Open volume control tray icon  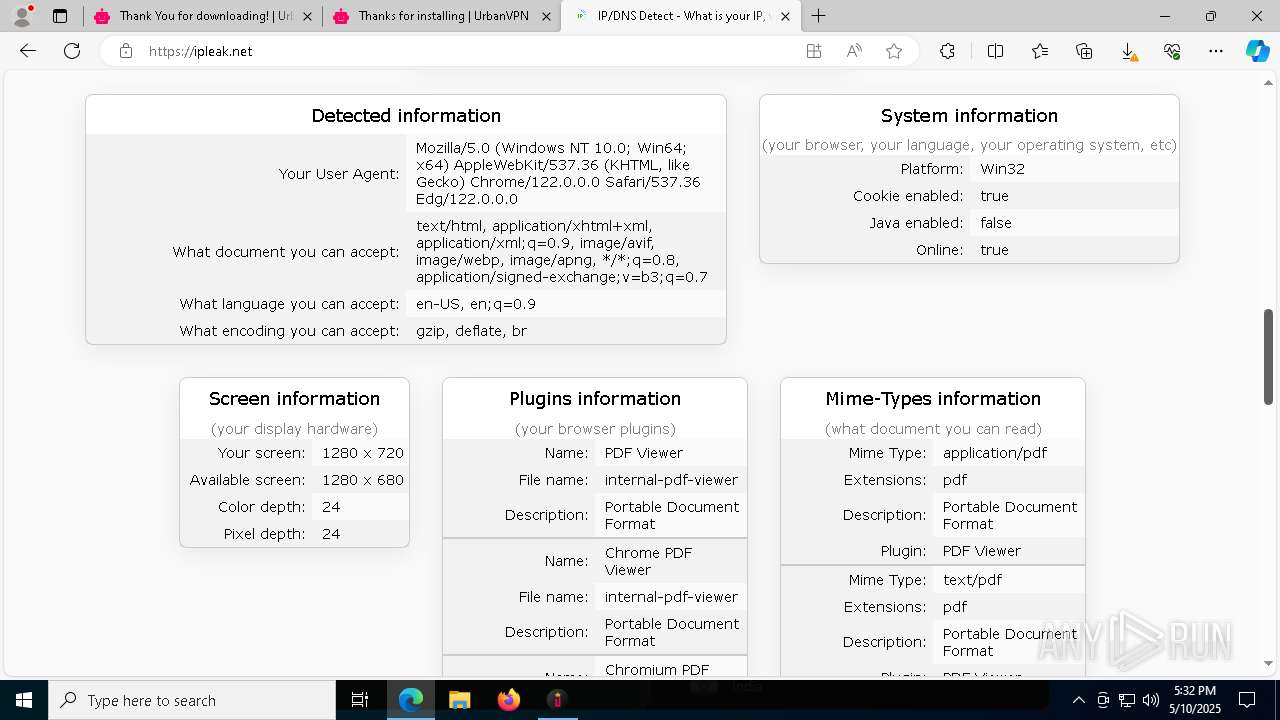(1151, 700)
